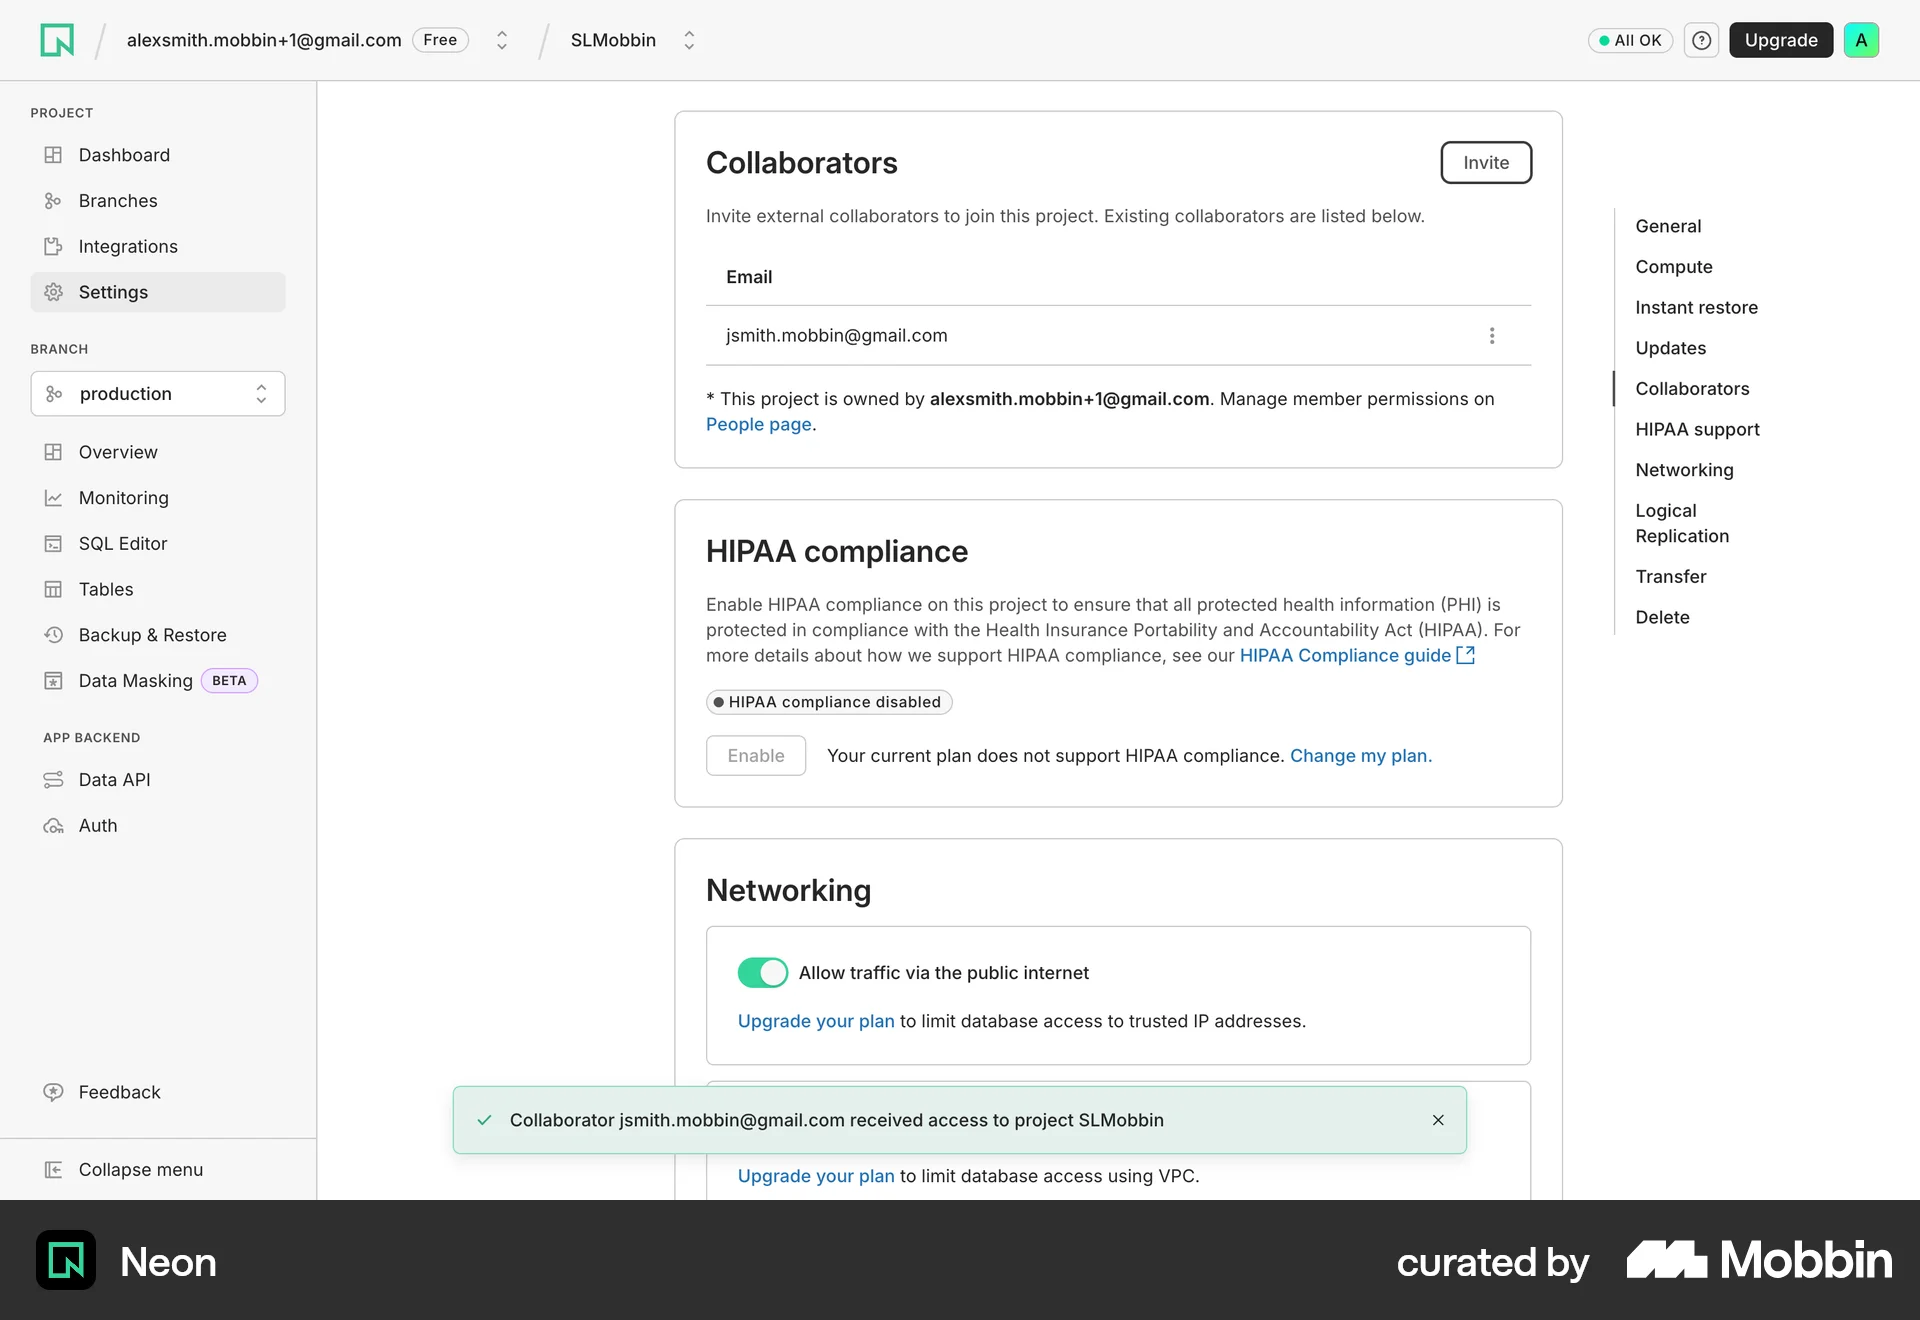Screen dimensions: 1920x1320
Task: Click the SQL Editor icon
Action: coord(53,544)
